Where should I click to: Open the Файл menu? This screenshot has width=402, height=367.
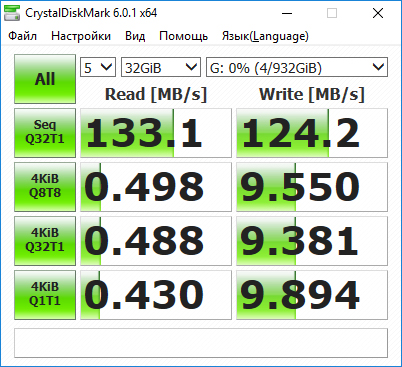[22, 36]
